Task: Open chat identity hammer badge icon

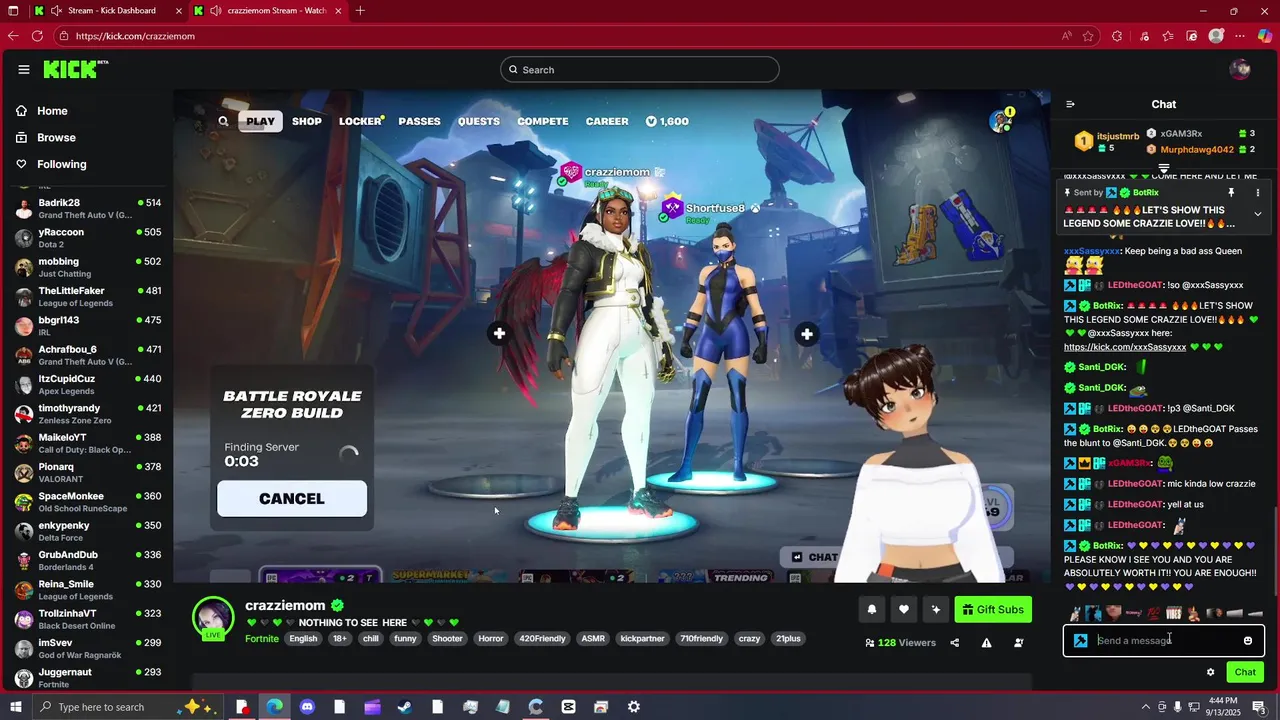Action: 1080,641
